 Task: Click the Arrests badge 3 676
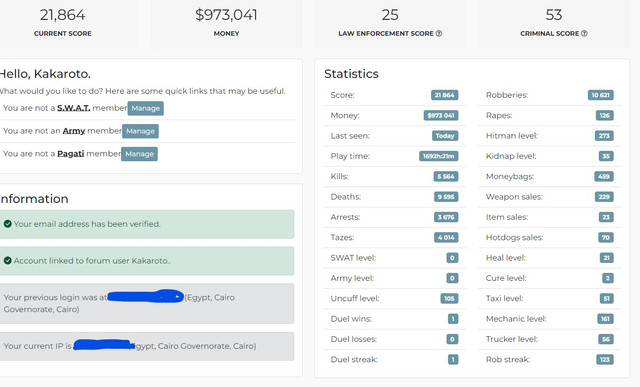tap(446, 217)
